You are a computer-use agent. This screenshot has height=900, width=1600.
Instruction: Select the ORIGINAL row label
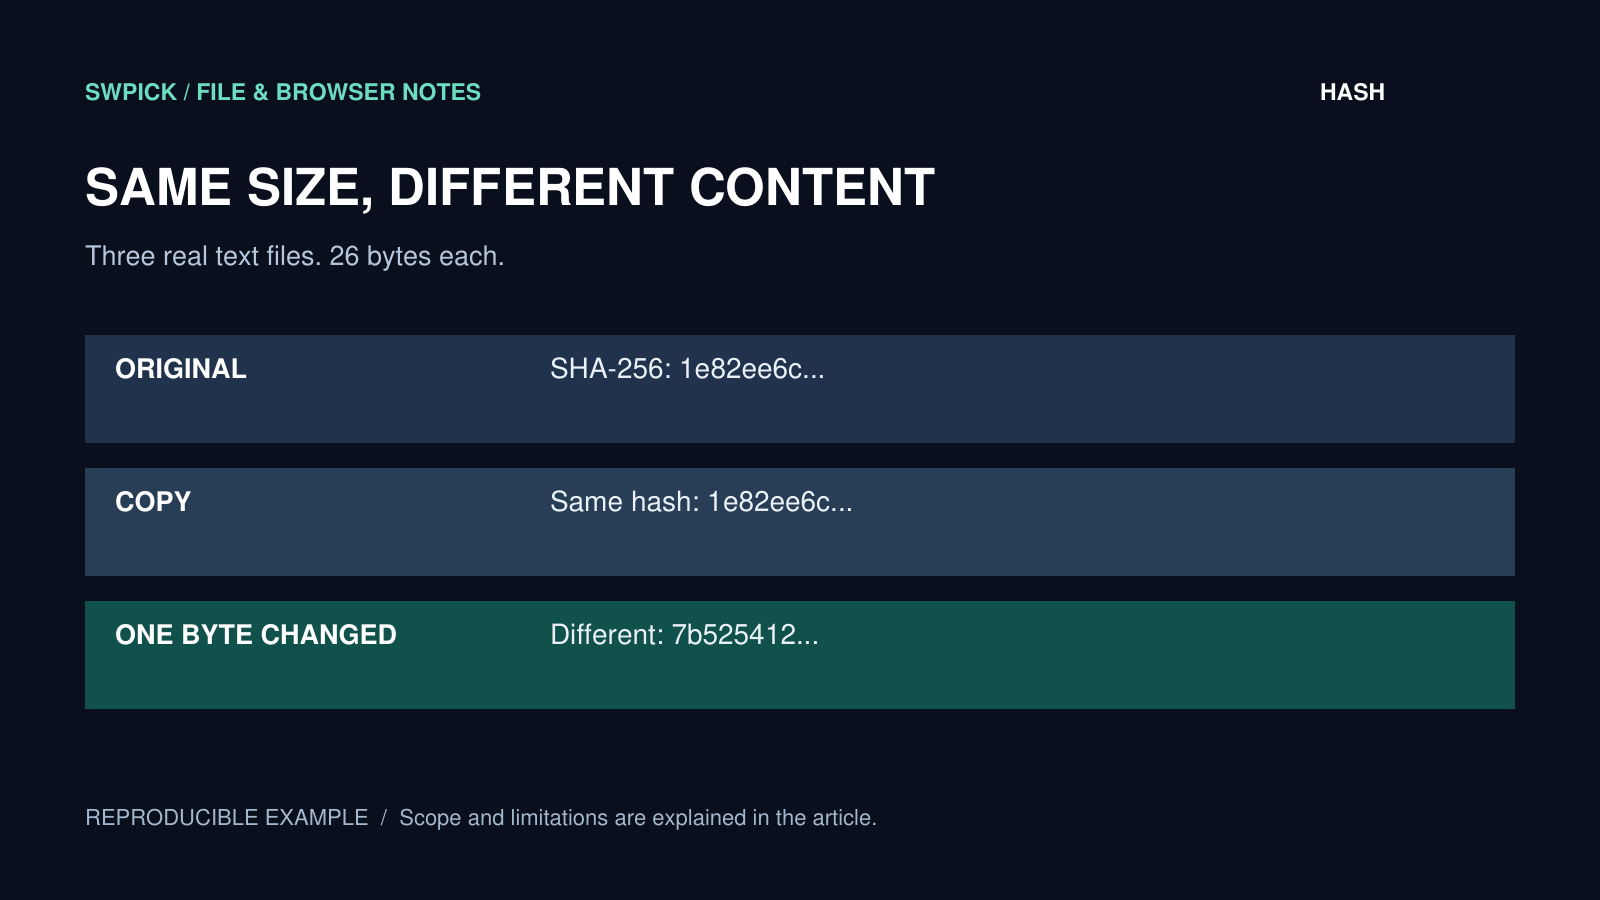(x=181, y=369)
